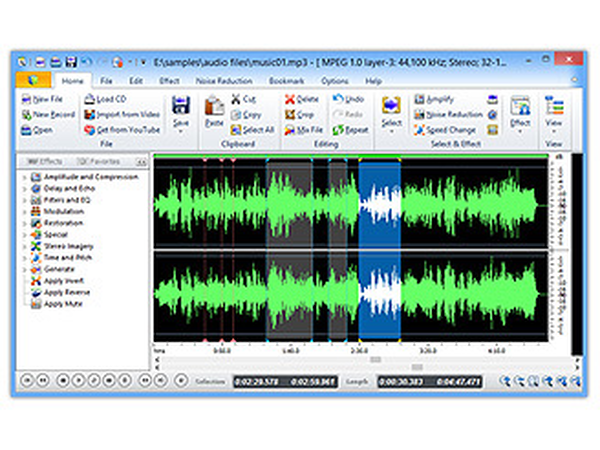Click the New File button

click(x=42, y=99)
